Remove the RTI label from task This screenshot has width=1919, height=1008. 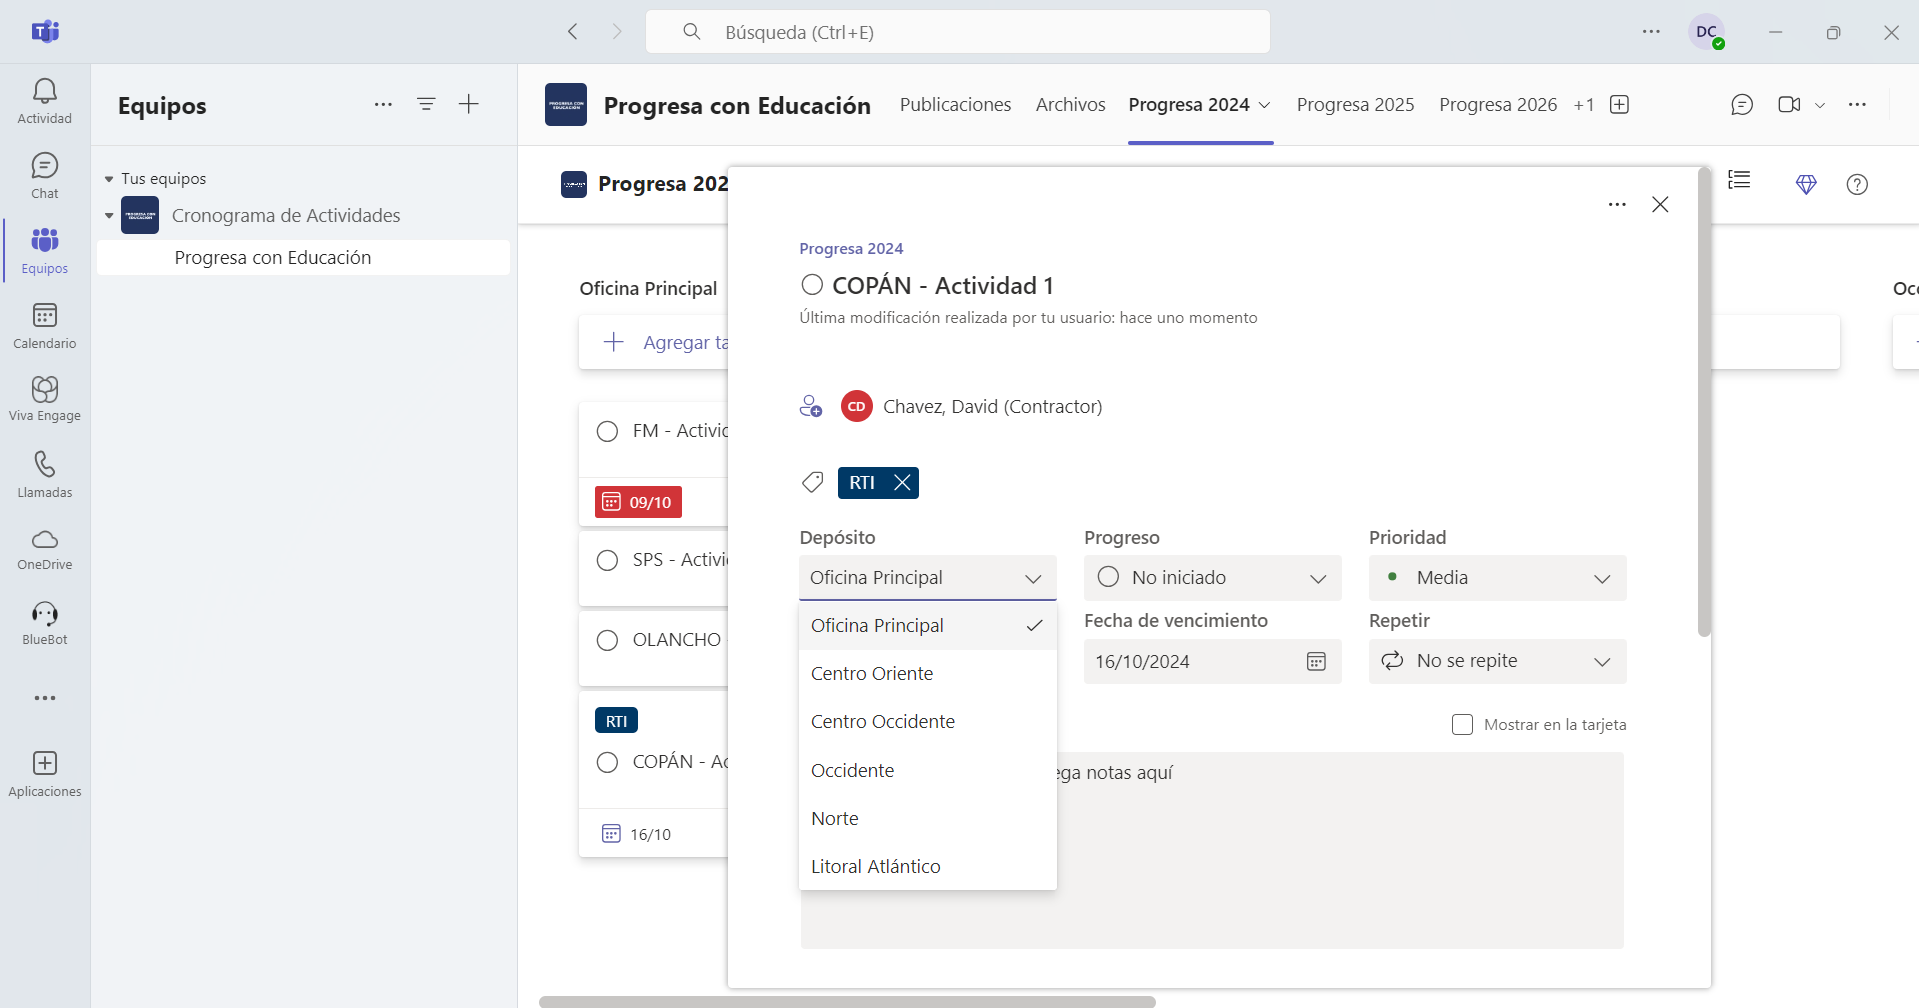[x=902, y=483]
